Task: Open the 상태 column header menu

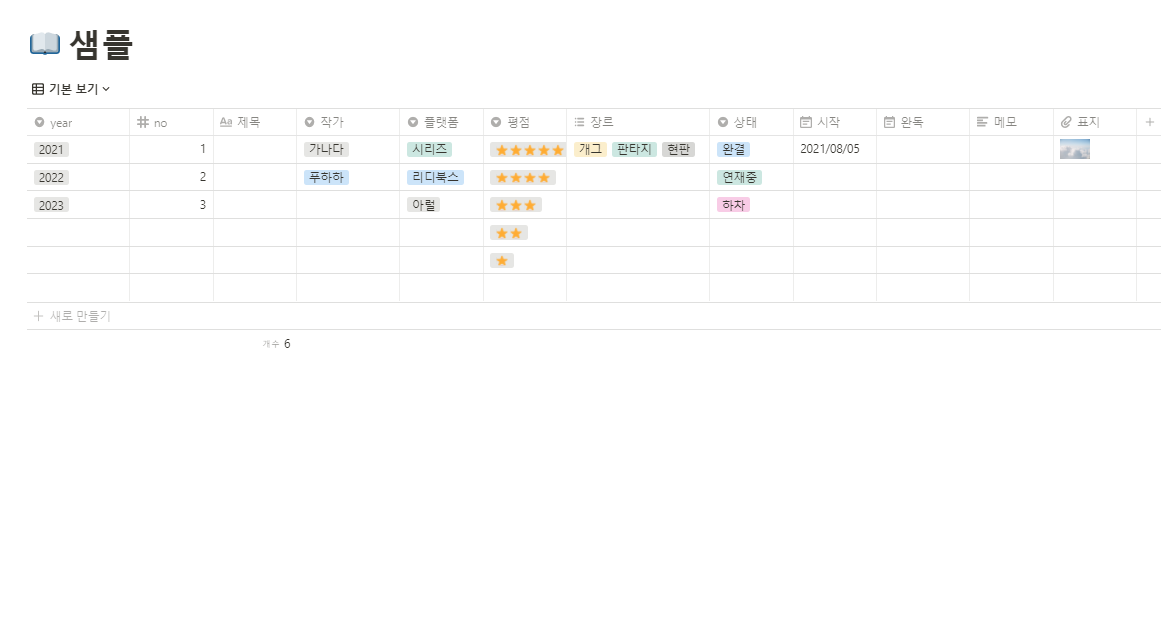Action: [x=744, y=122]
